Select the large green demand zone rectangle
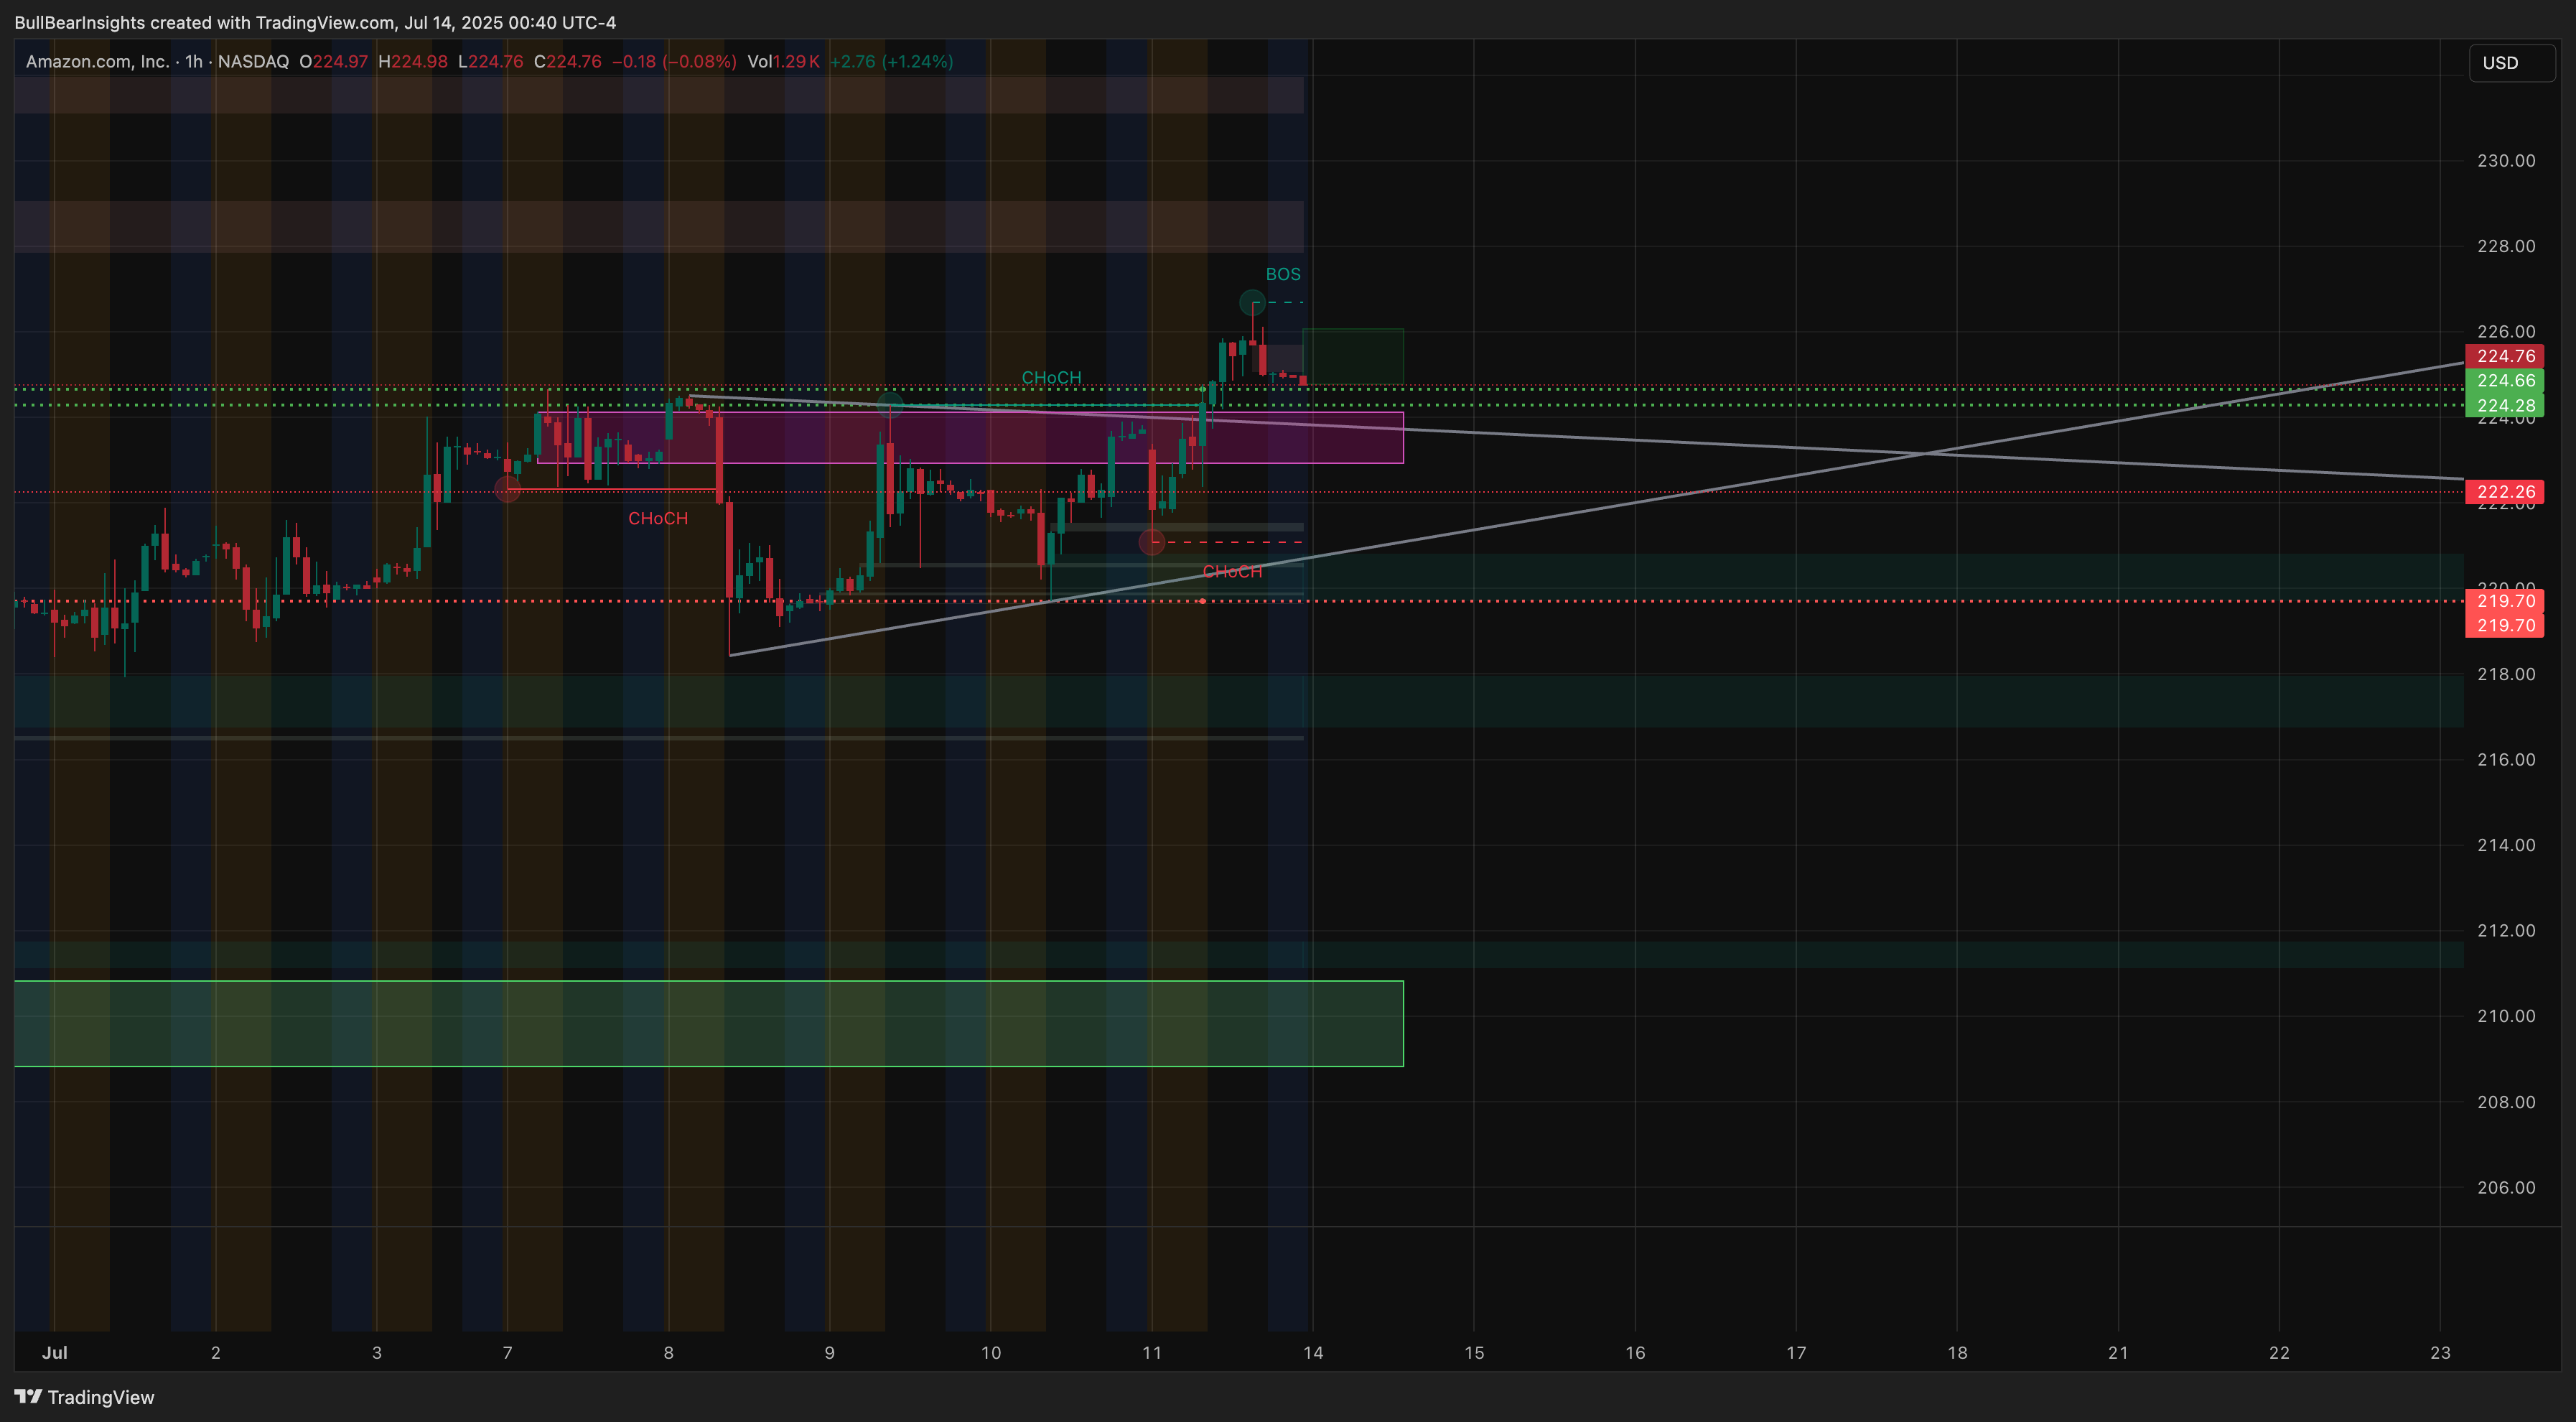Viewport: 2576px width, 1422px height. pyautogui.click(x=709, y=1023)
